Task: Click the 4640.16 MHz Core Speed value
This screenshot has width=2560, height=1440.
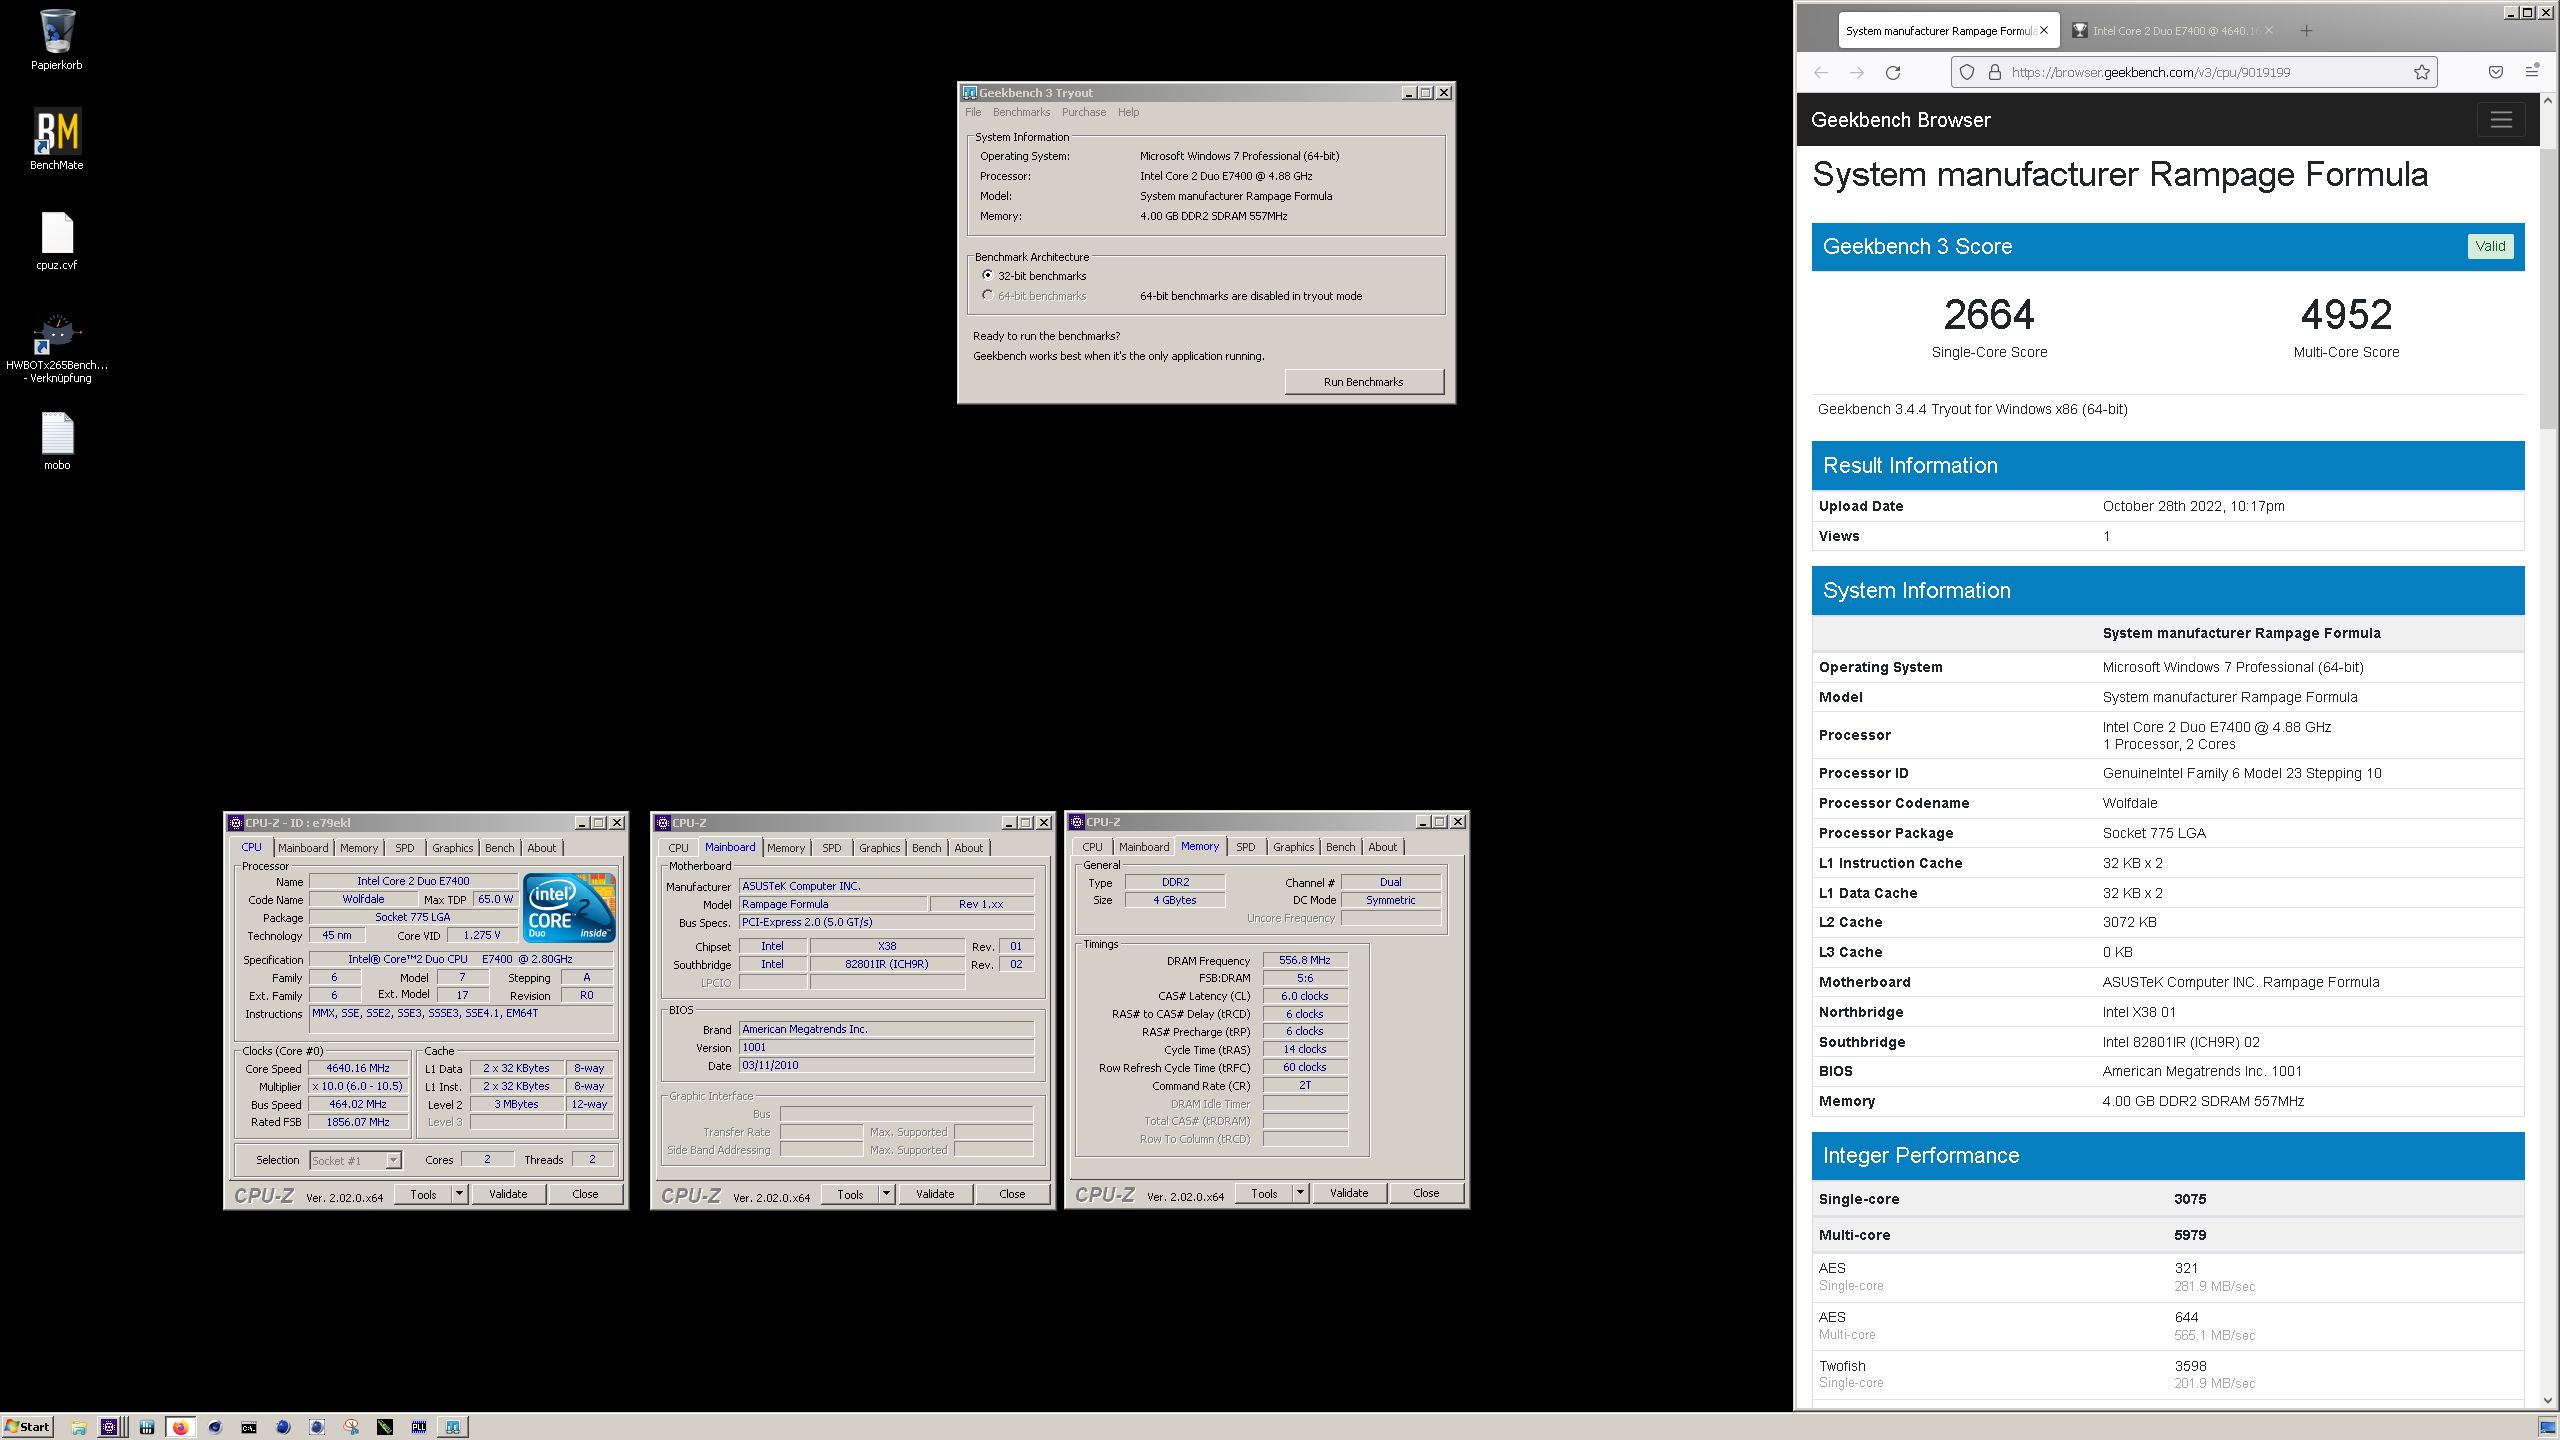Action: (x=358, y=1068)
